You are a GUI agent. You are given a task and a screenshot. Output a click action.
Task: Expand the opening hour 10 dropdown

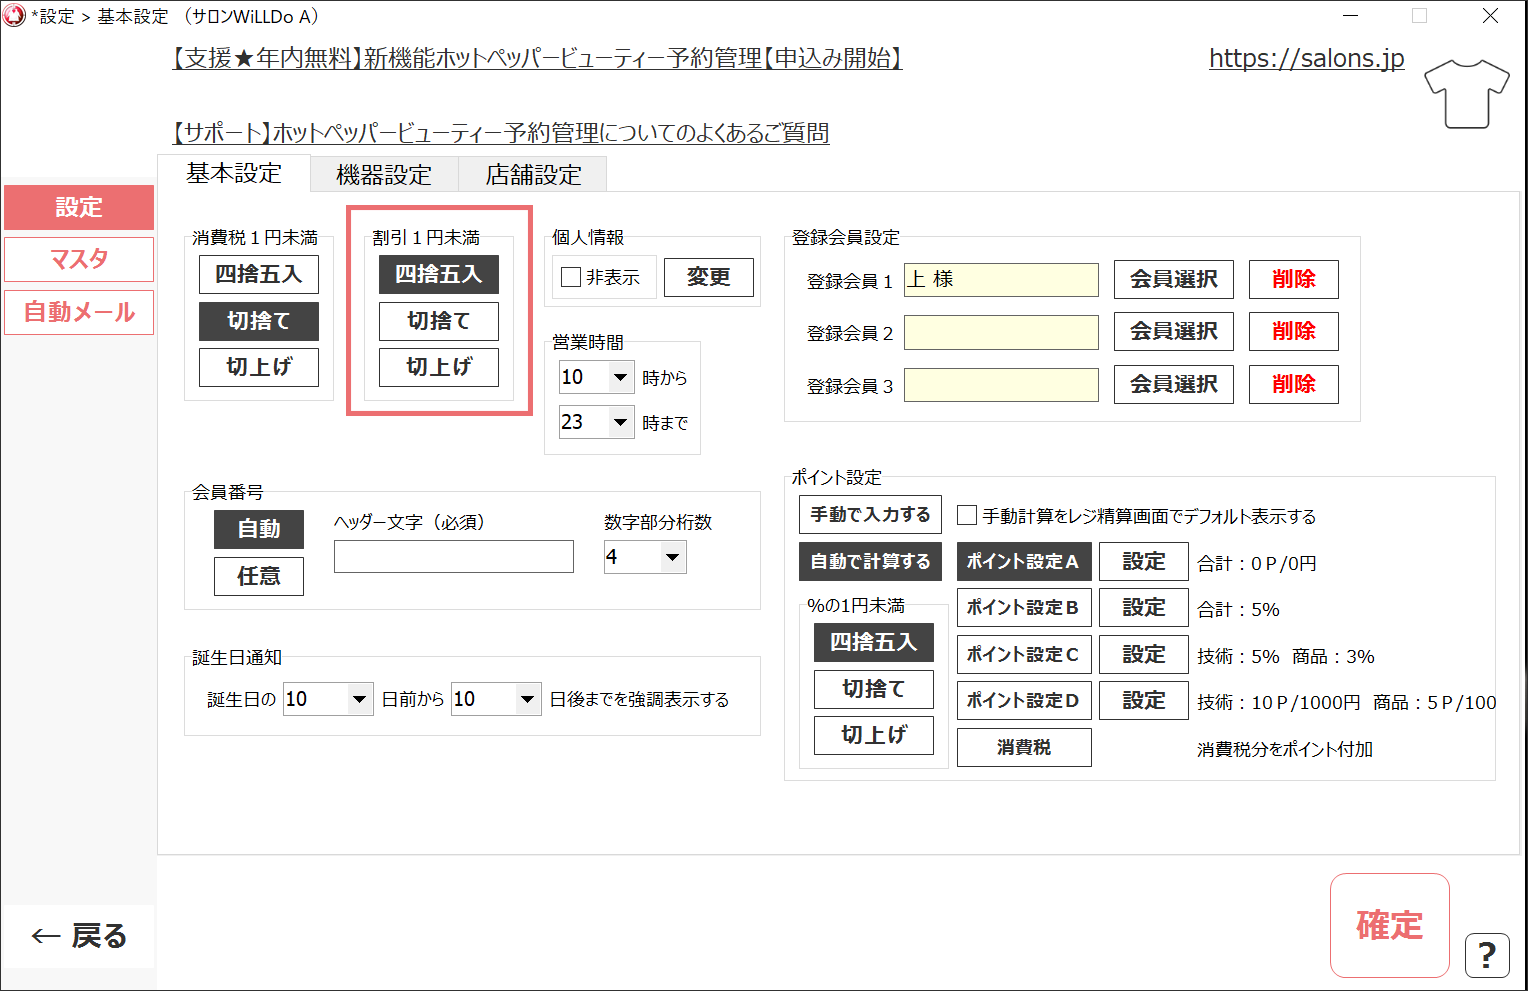point(620,377)
